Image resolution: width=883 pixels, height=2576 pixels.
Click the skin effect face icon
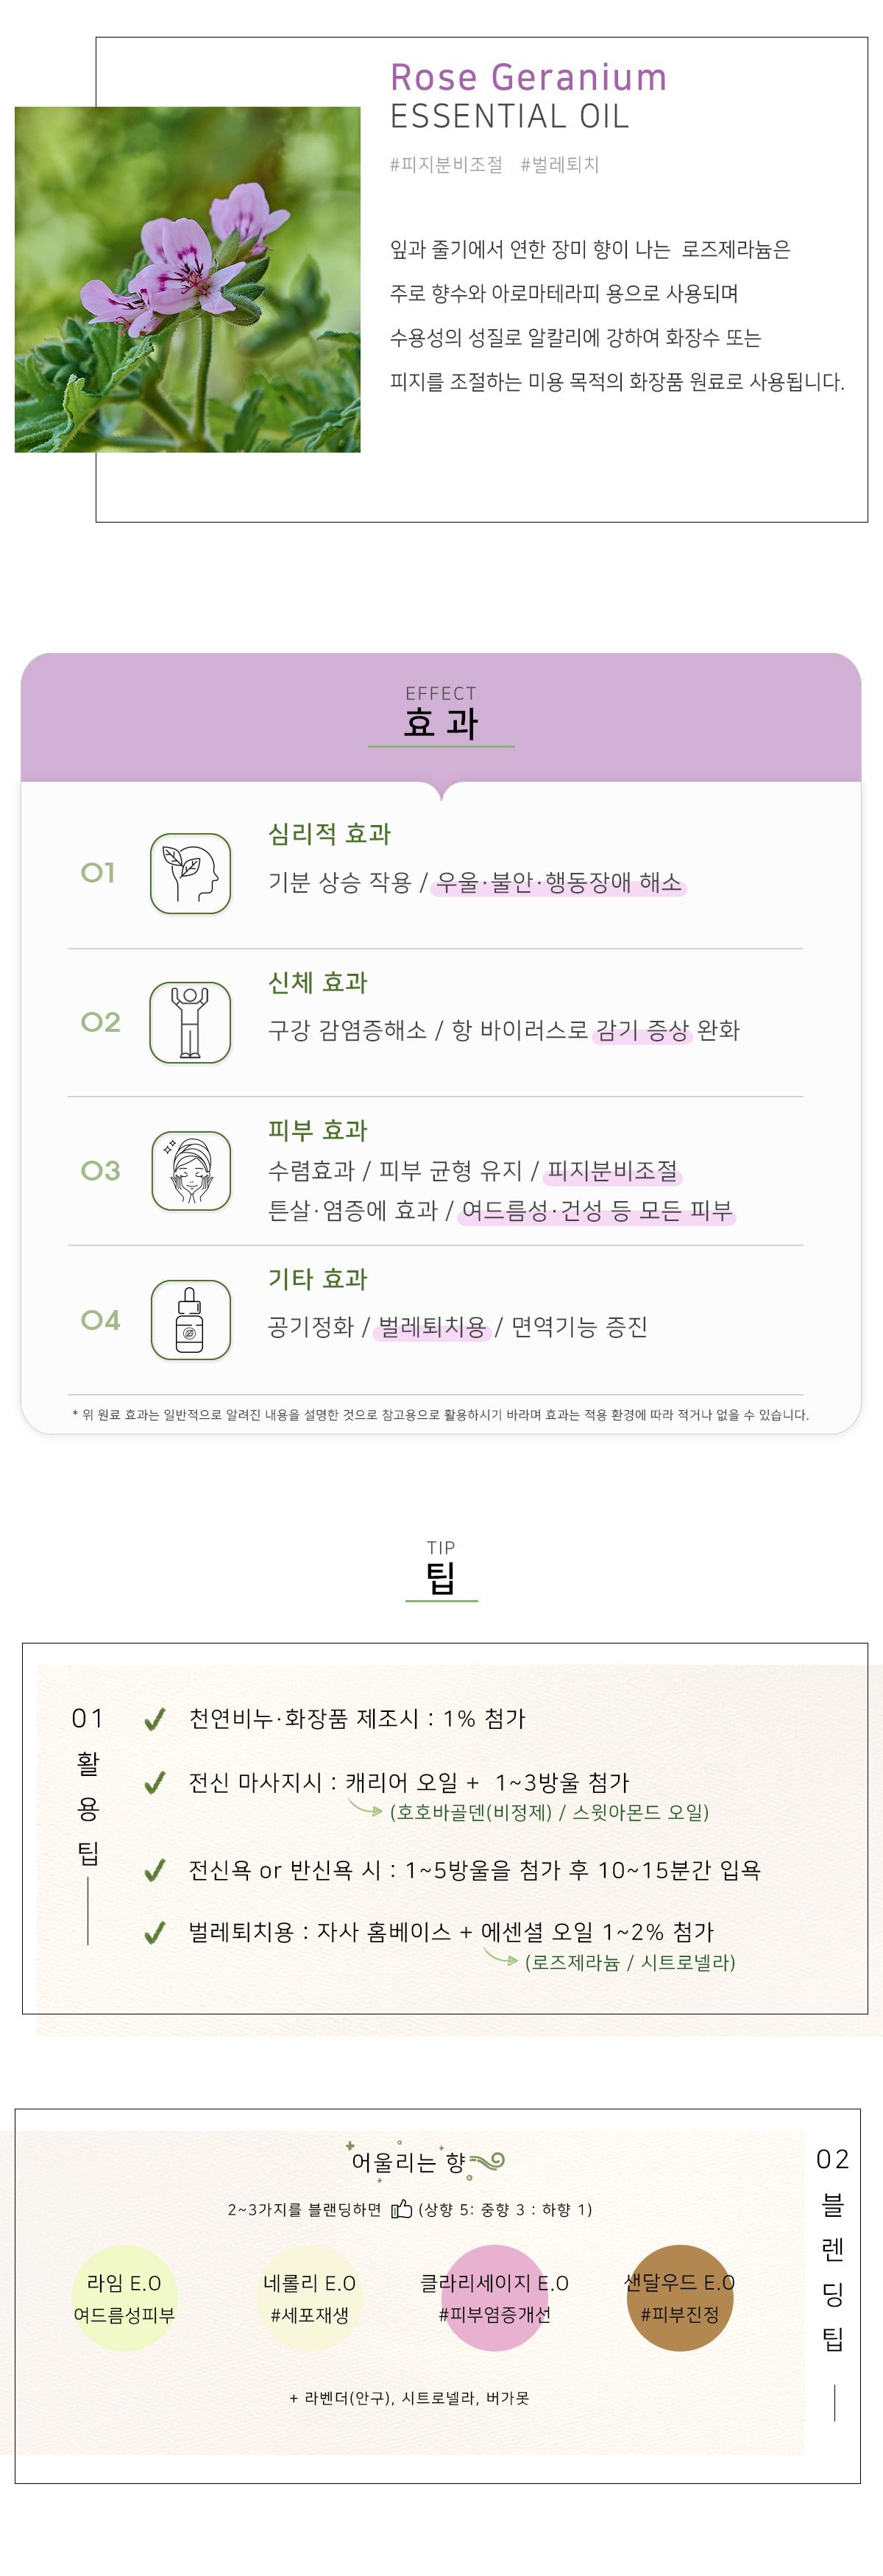(x=190, y=1170)
